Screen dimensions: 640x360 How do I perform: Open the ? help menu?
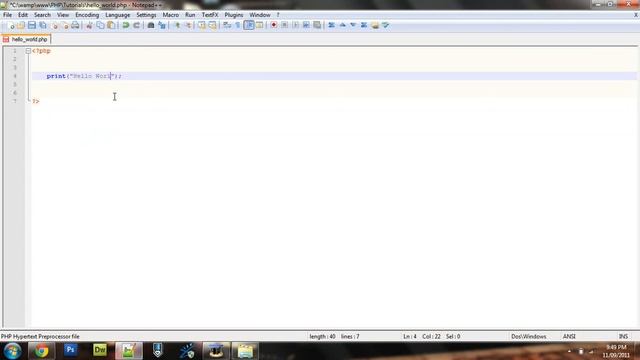[x=278, y=15]
